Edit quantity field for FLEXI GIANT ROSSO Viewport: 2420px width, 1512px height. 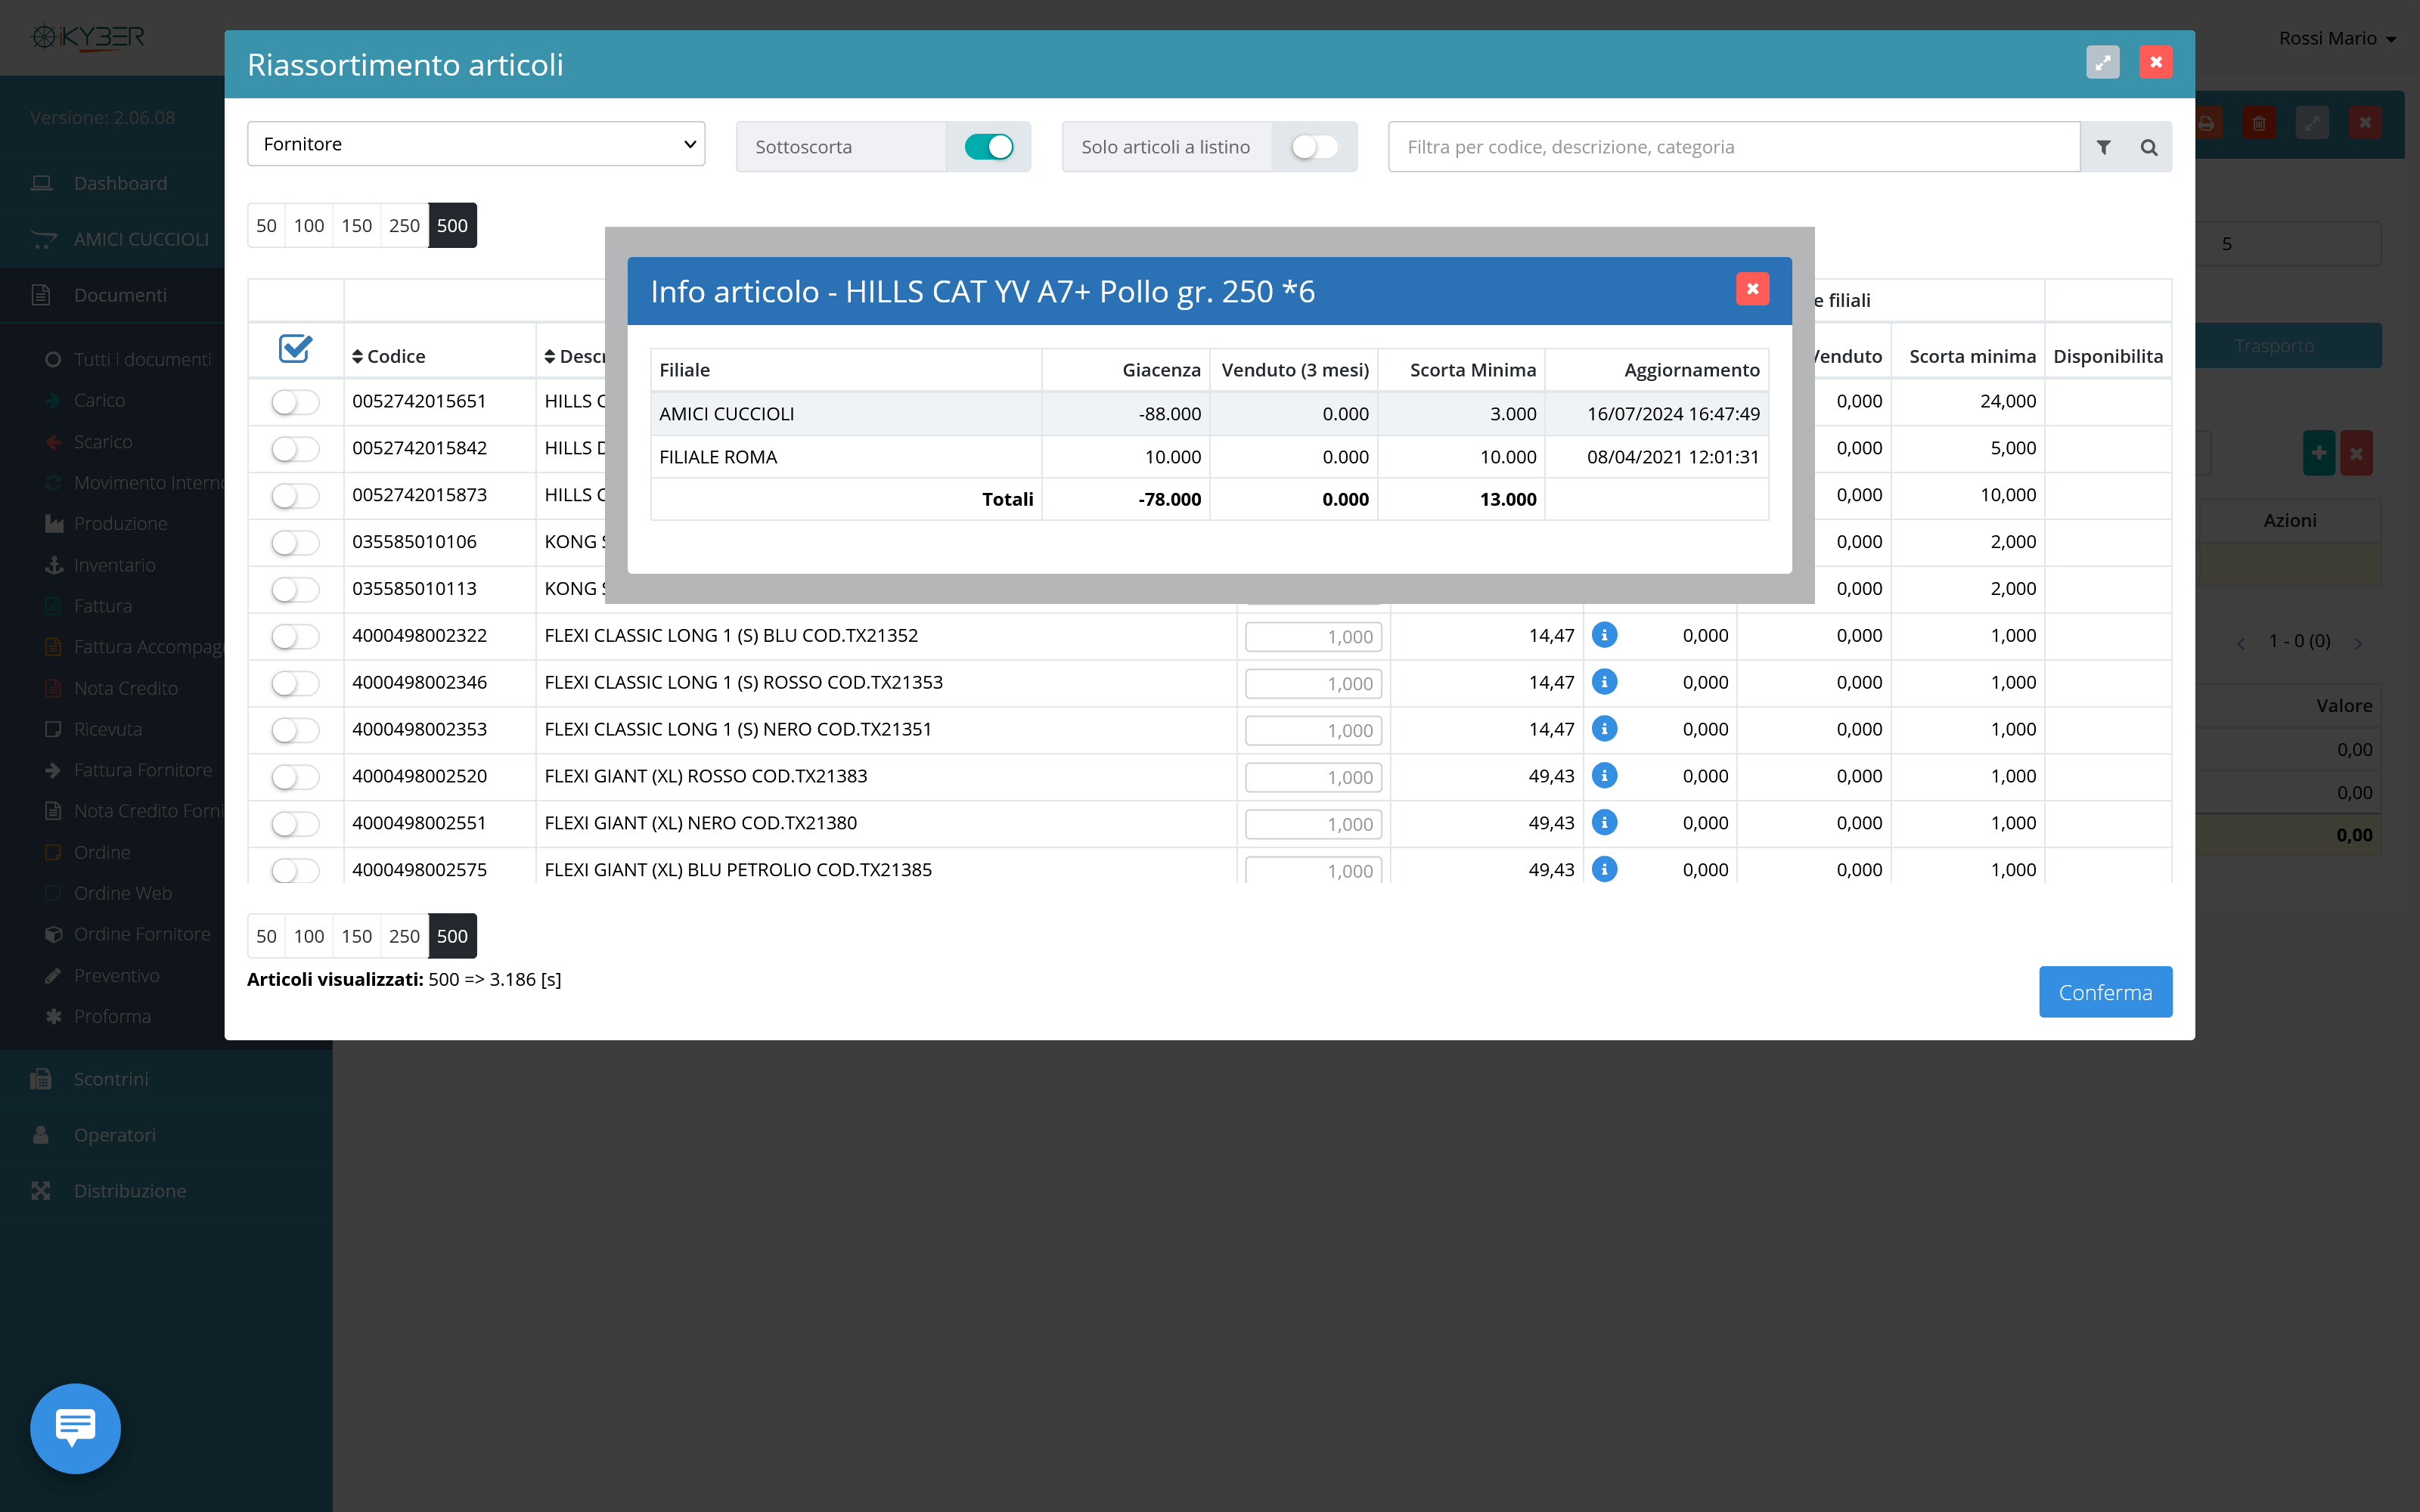tap(1313, 777)
